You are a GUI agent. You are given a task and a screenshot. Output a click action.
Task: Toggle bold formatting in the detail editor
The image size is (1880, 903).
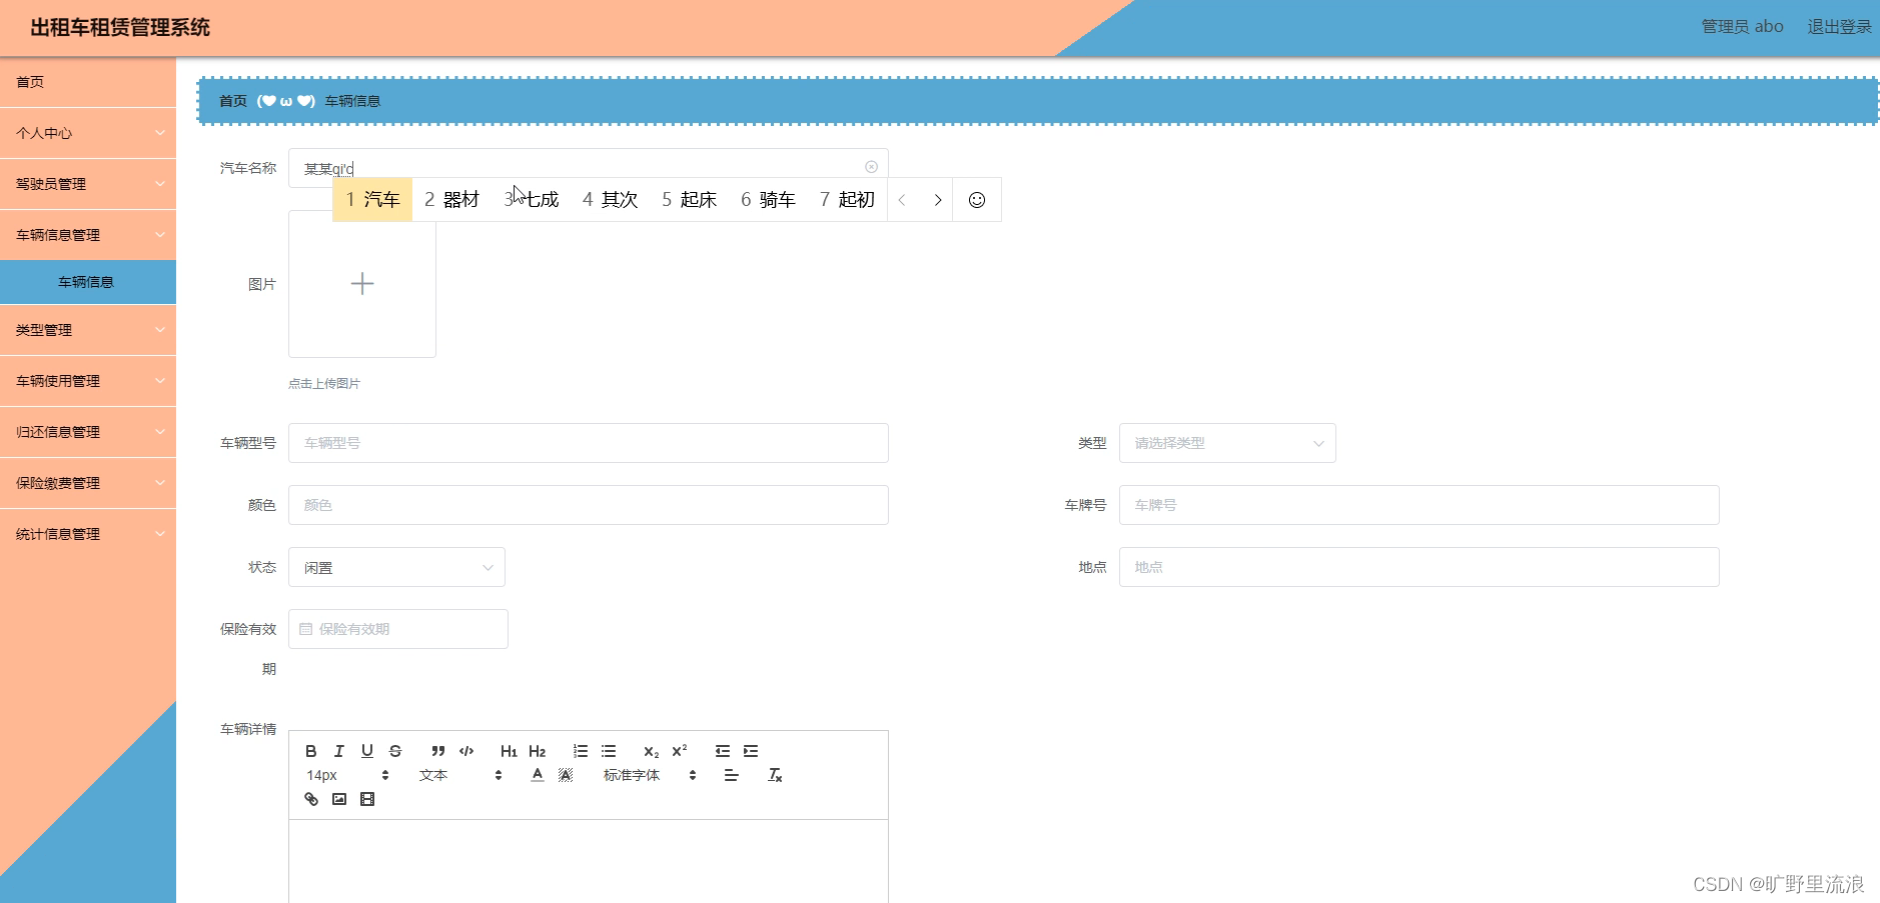pos(311,751)
